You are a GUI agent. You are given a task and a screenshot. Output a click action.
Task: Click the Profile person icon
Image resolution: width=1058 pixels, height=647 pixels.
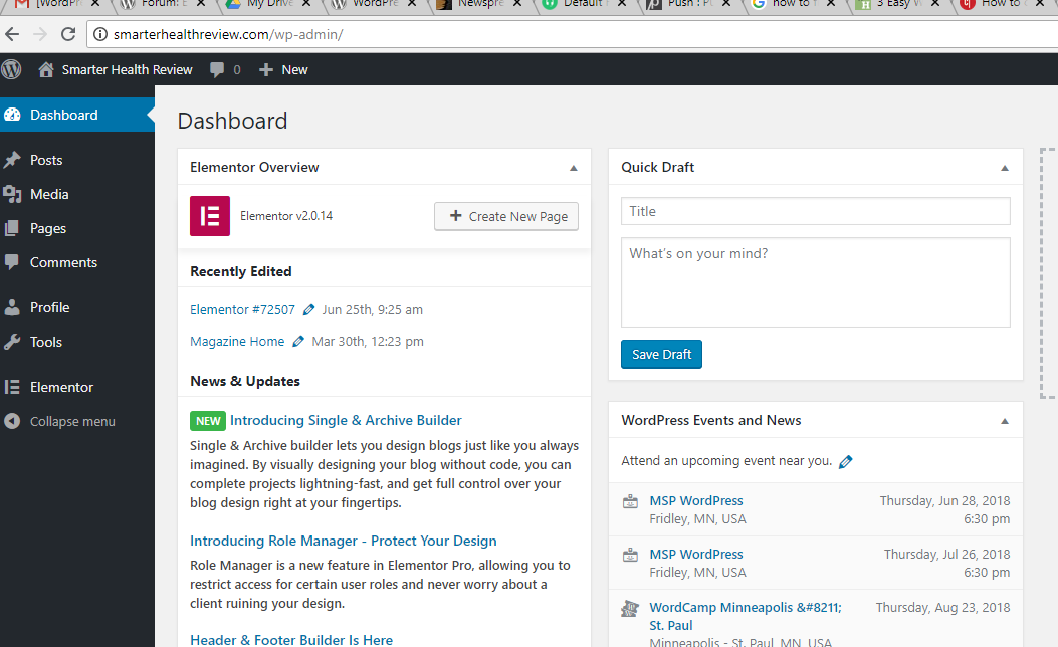(x=12, y=307)
